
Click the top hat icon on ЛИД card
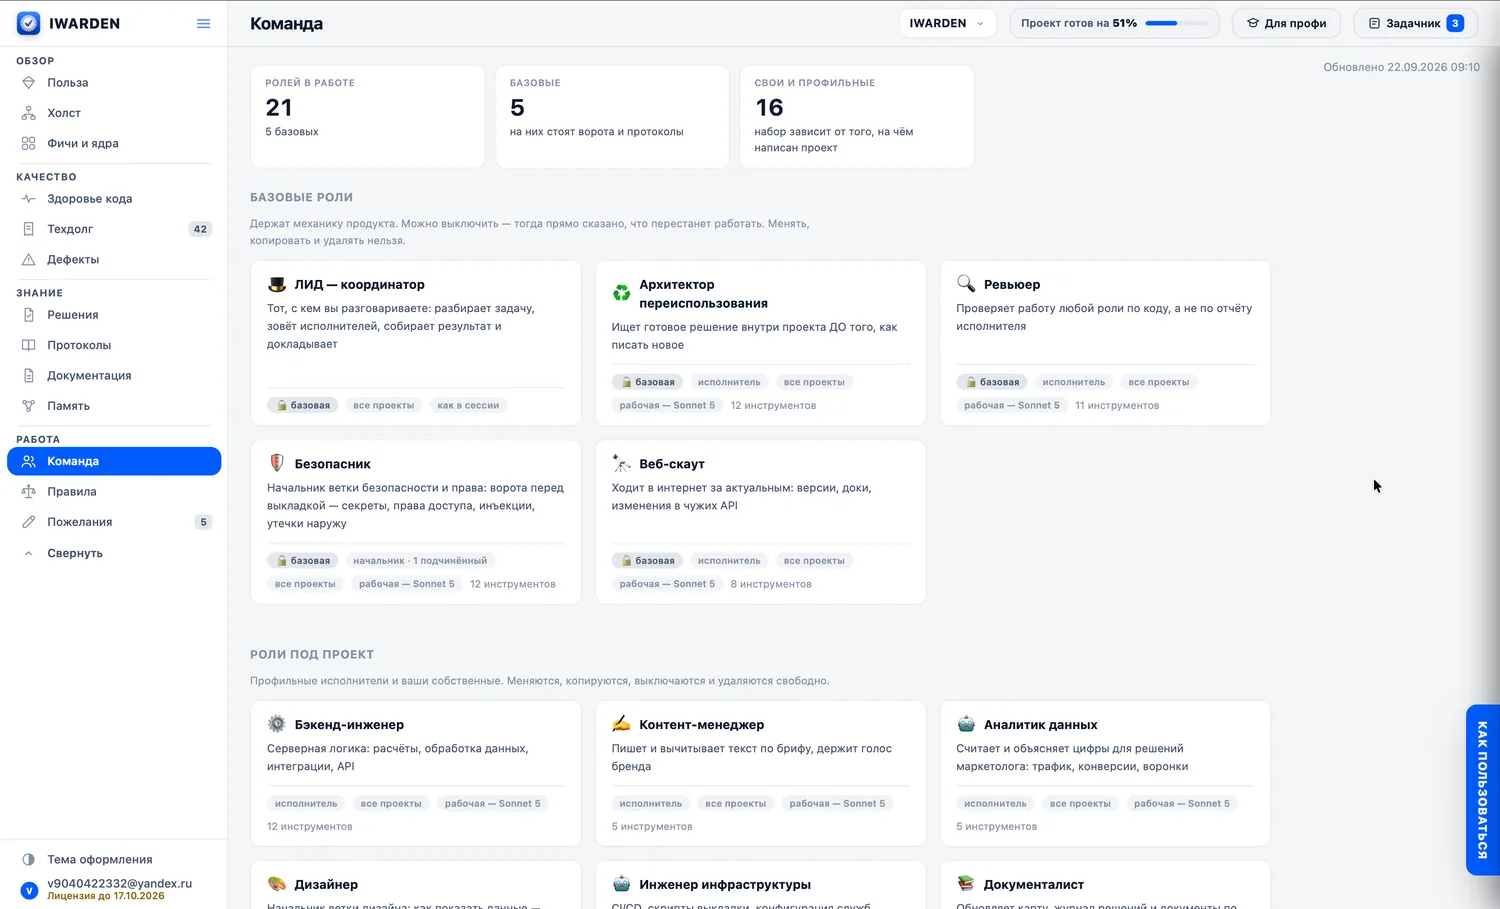tap(277, 284)
